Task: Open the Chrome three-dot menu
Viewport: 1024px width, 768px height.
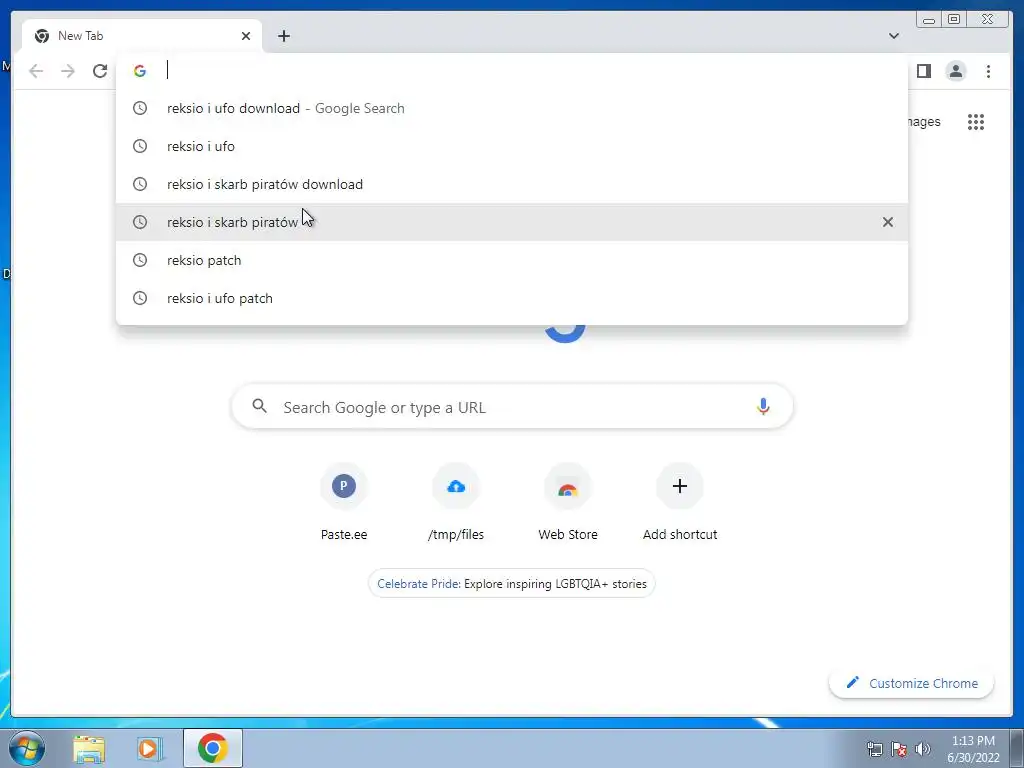Action: pos(988,71)
